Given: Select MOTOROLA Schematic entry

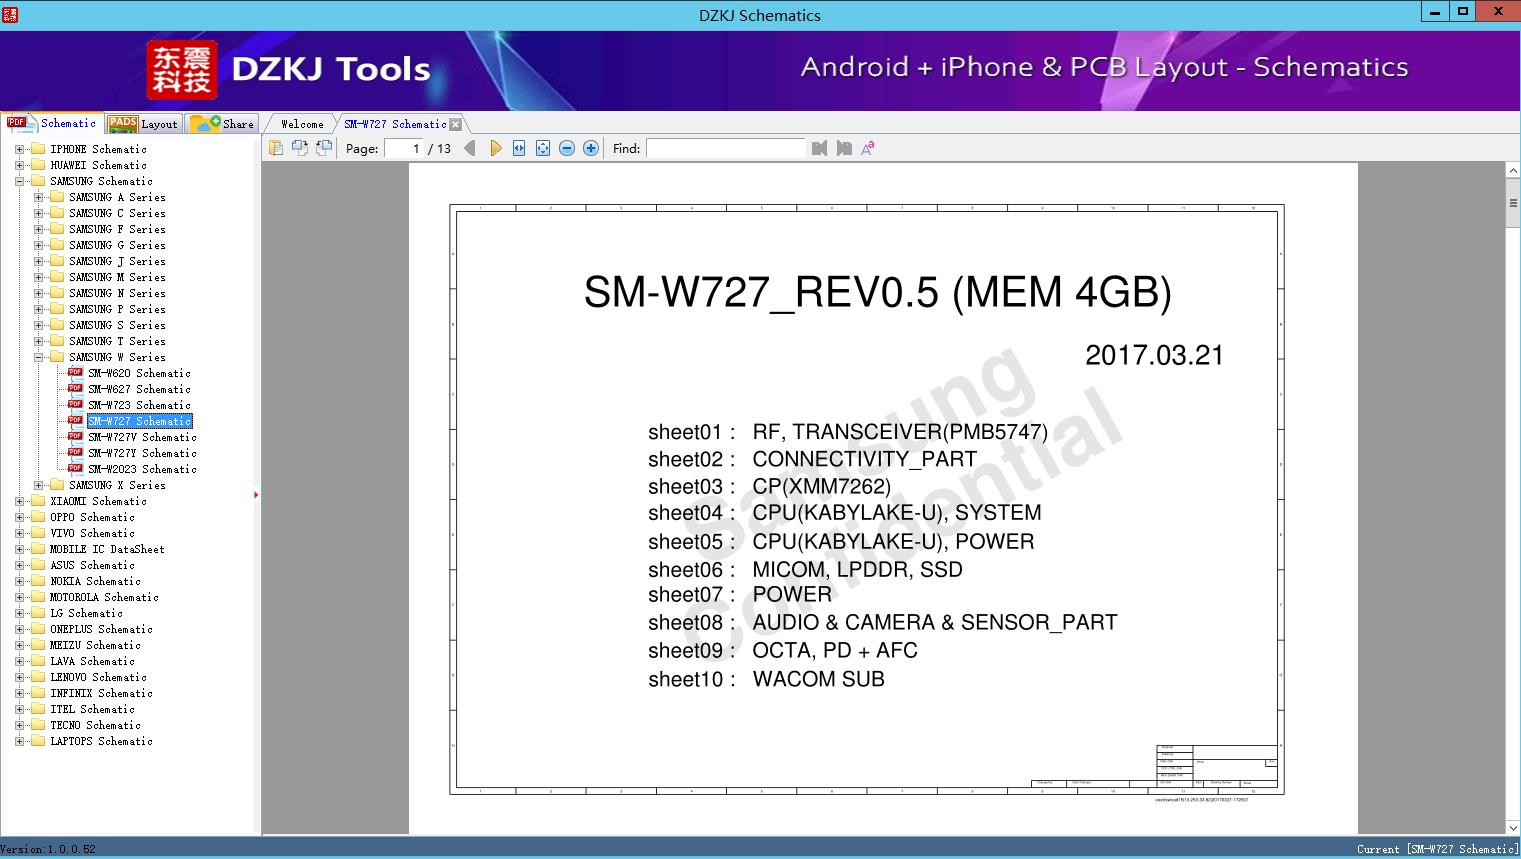Looking at the screenshot, I should 104,597.
